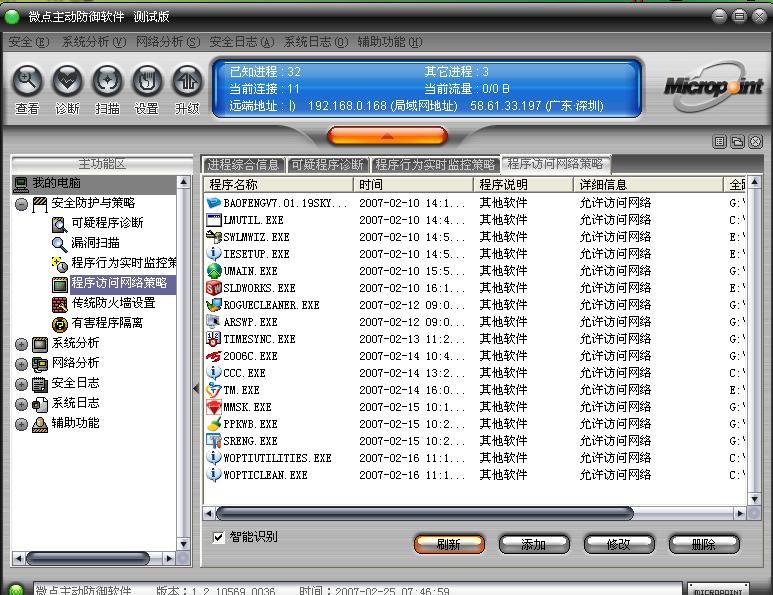Viewport: 773px width, 595px height.
Task: Select the IESETUP.EXE row
Action: click(475, 254)
